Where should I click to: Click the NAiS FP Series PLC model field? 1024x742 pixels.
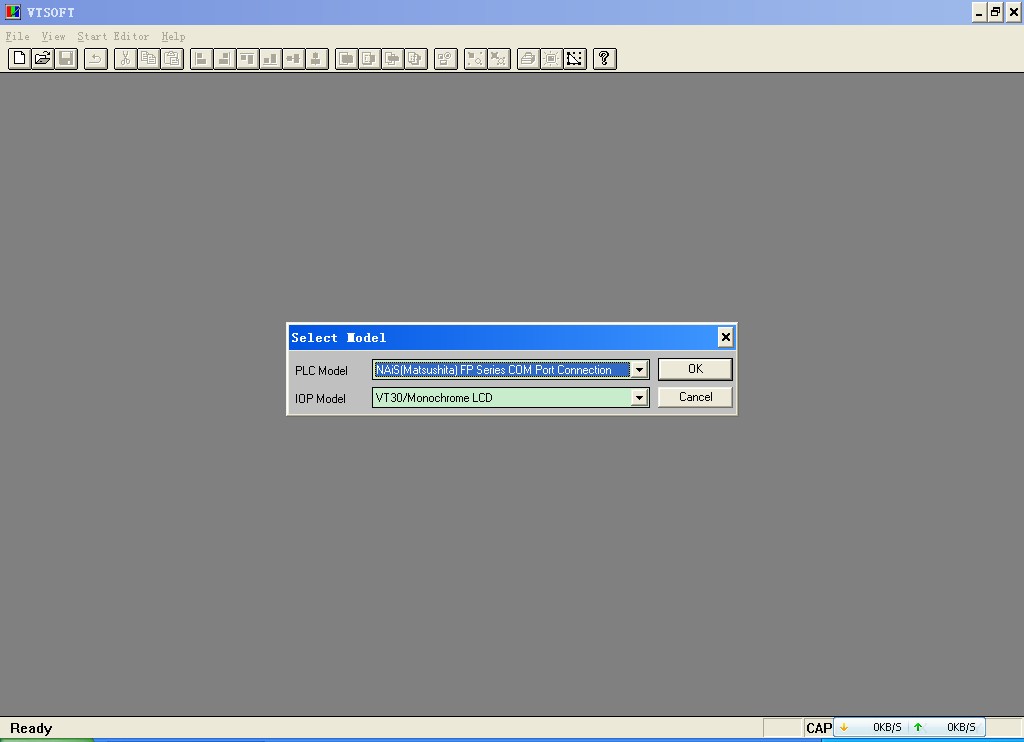500,370
